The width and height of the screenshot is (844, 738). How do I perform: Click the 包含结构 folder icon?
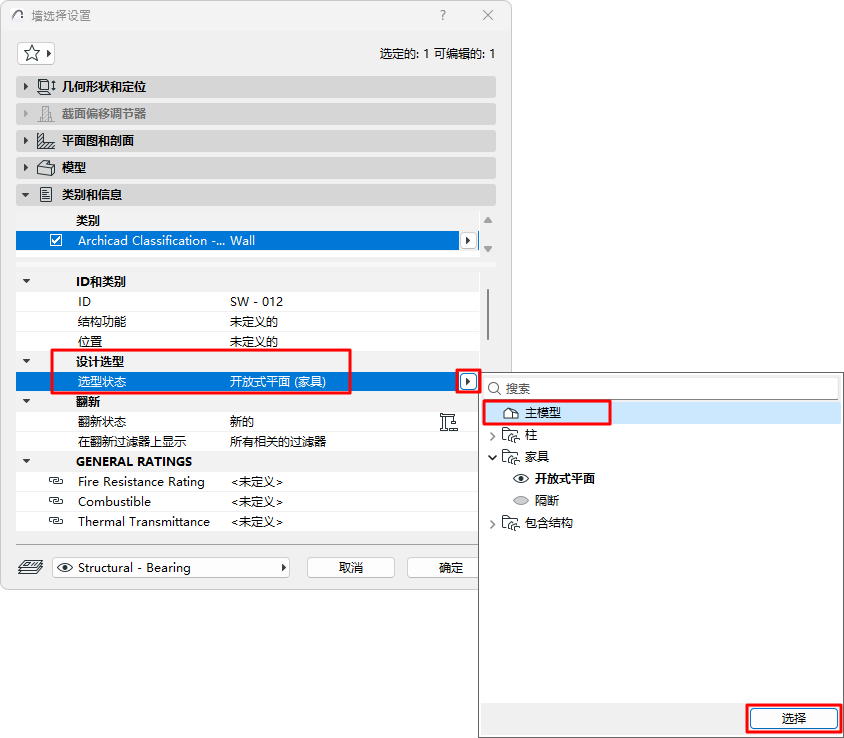510,523
